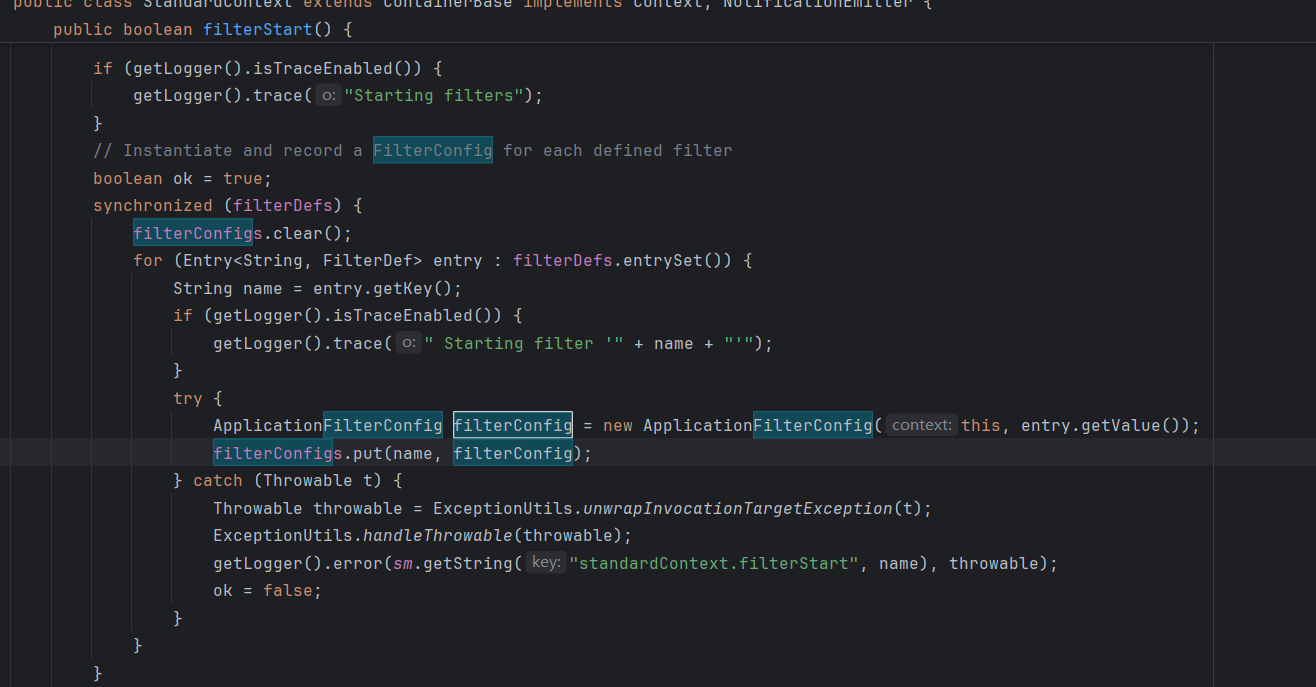
Task: Click the sm field in getString call
Action: [402, 563]
